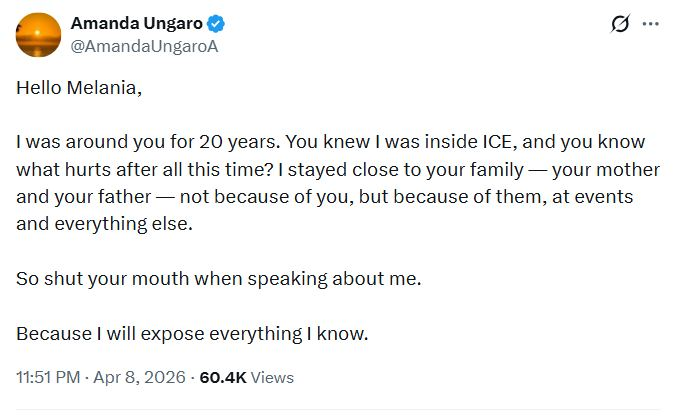The width and height of the screenshot is (674, 416).
Task: Click the Grok icon beside the menu
Action: tap(619, 24)
